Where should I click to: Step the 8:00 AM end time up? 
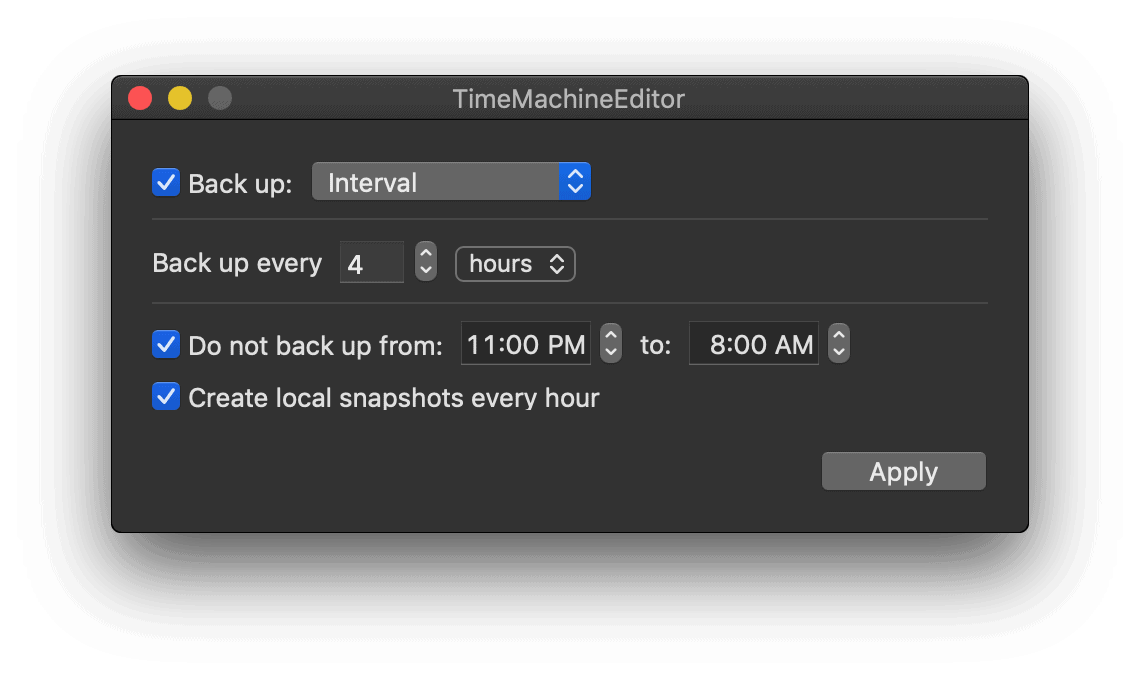pyautogui.click(x=839, y=333)
